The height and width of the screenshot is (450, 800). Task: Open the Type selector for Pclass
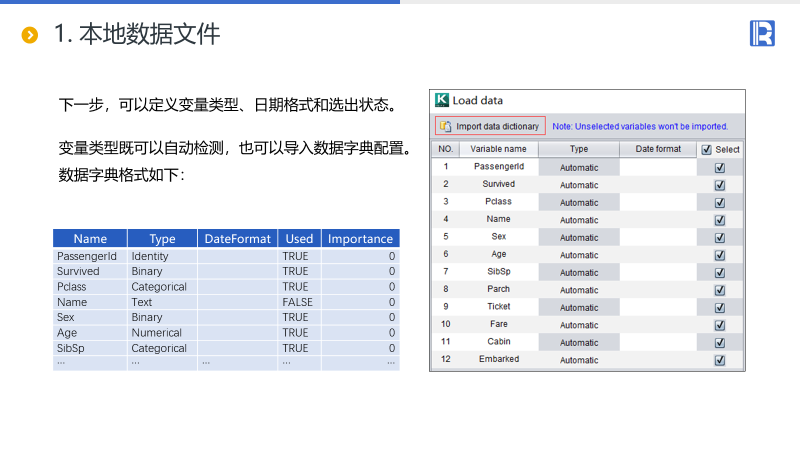(x=579, y=202)
